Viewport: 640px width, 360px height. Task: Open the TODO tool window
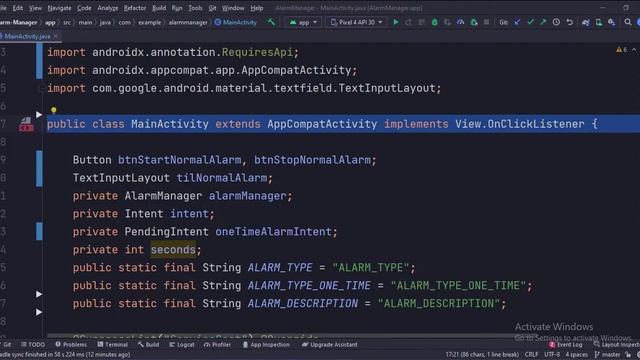click(x=33, y=344)
